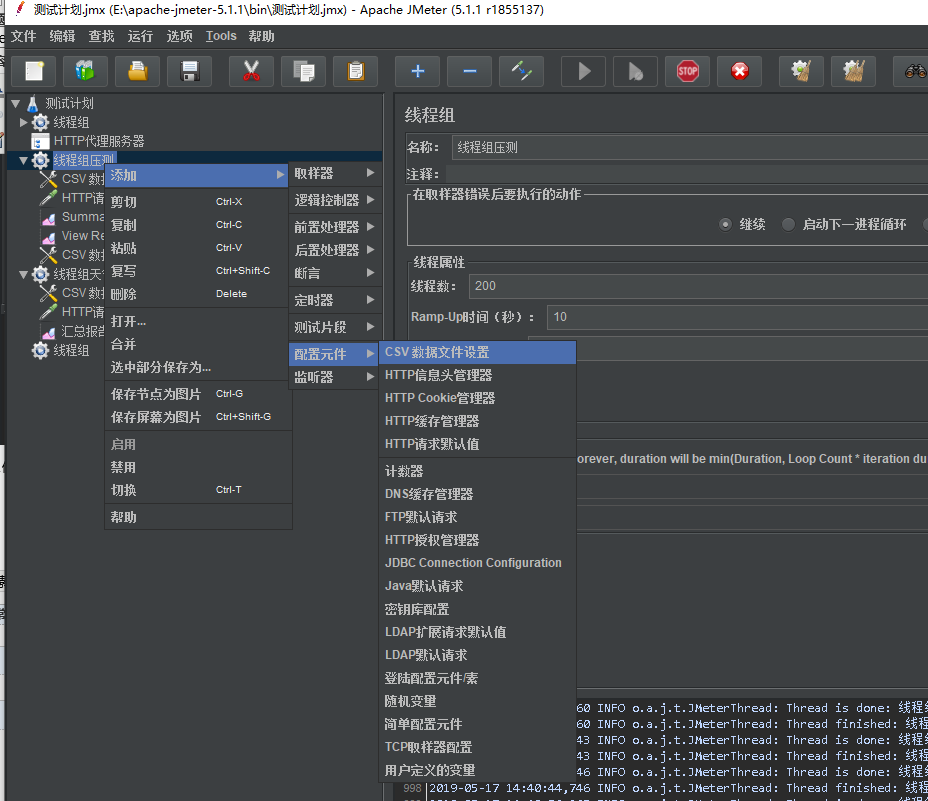Viewport: 928px width, 801px height.
Task: Select 切换 in context menu
Action: tap(198, 490)
